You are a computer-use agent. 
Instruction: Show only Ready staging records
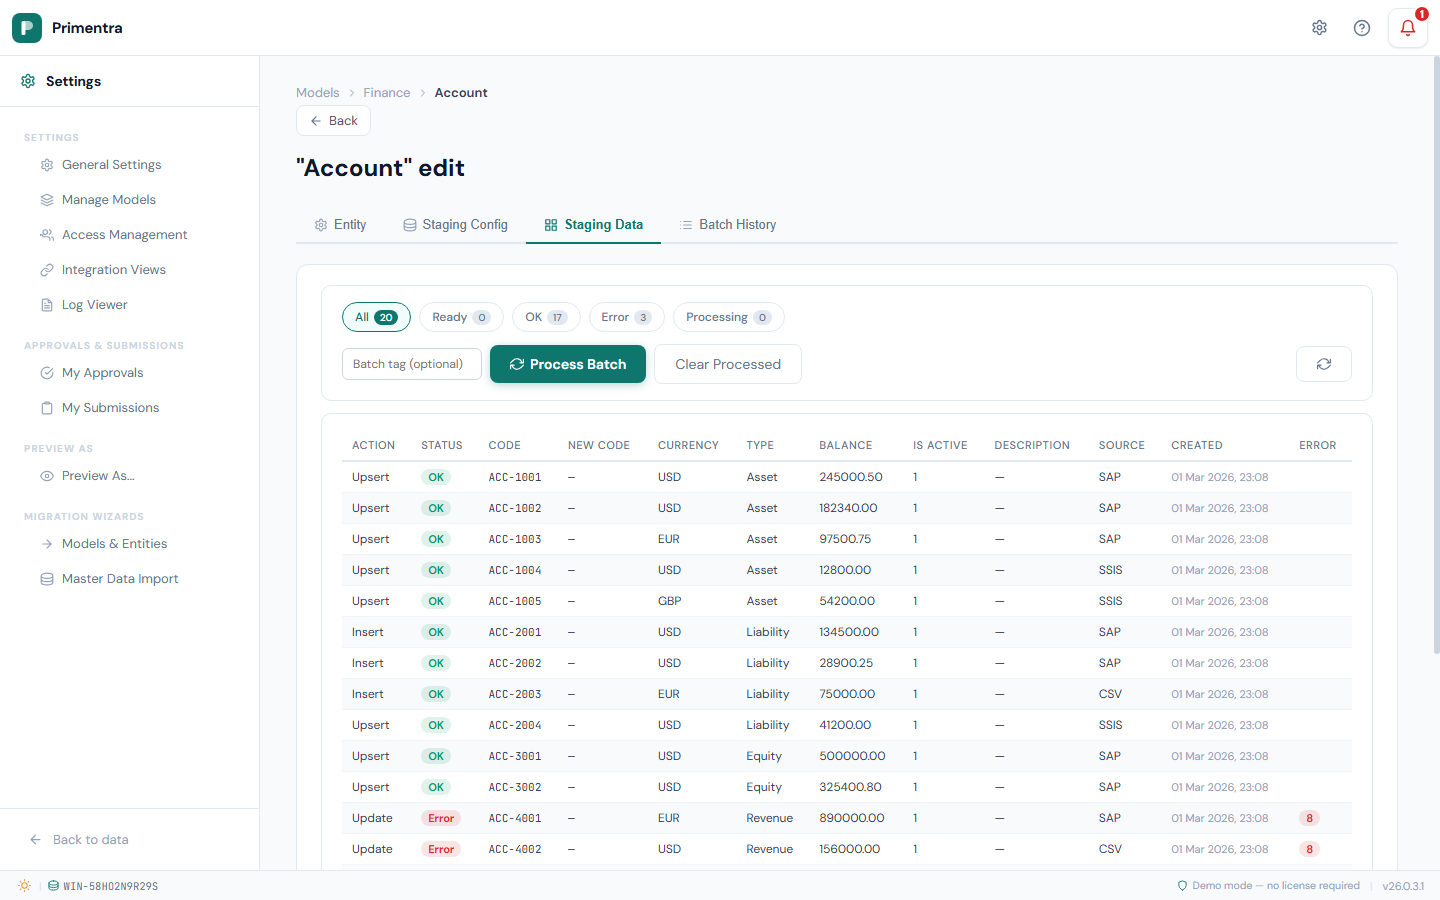click(x=460, y=317)
